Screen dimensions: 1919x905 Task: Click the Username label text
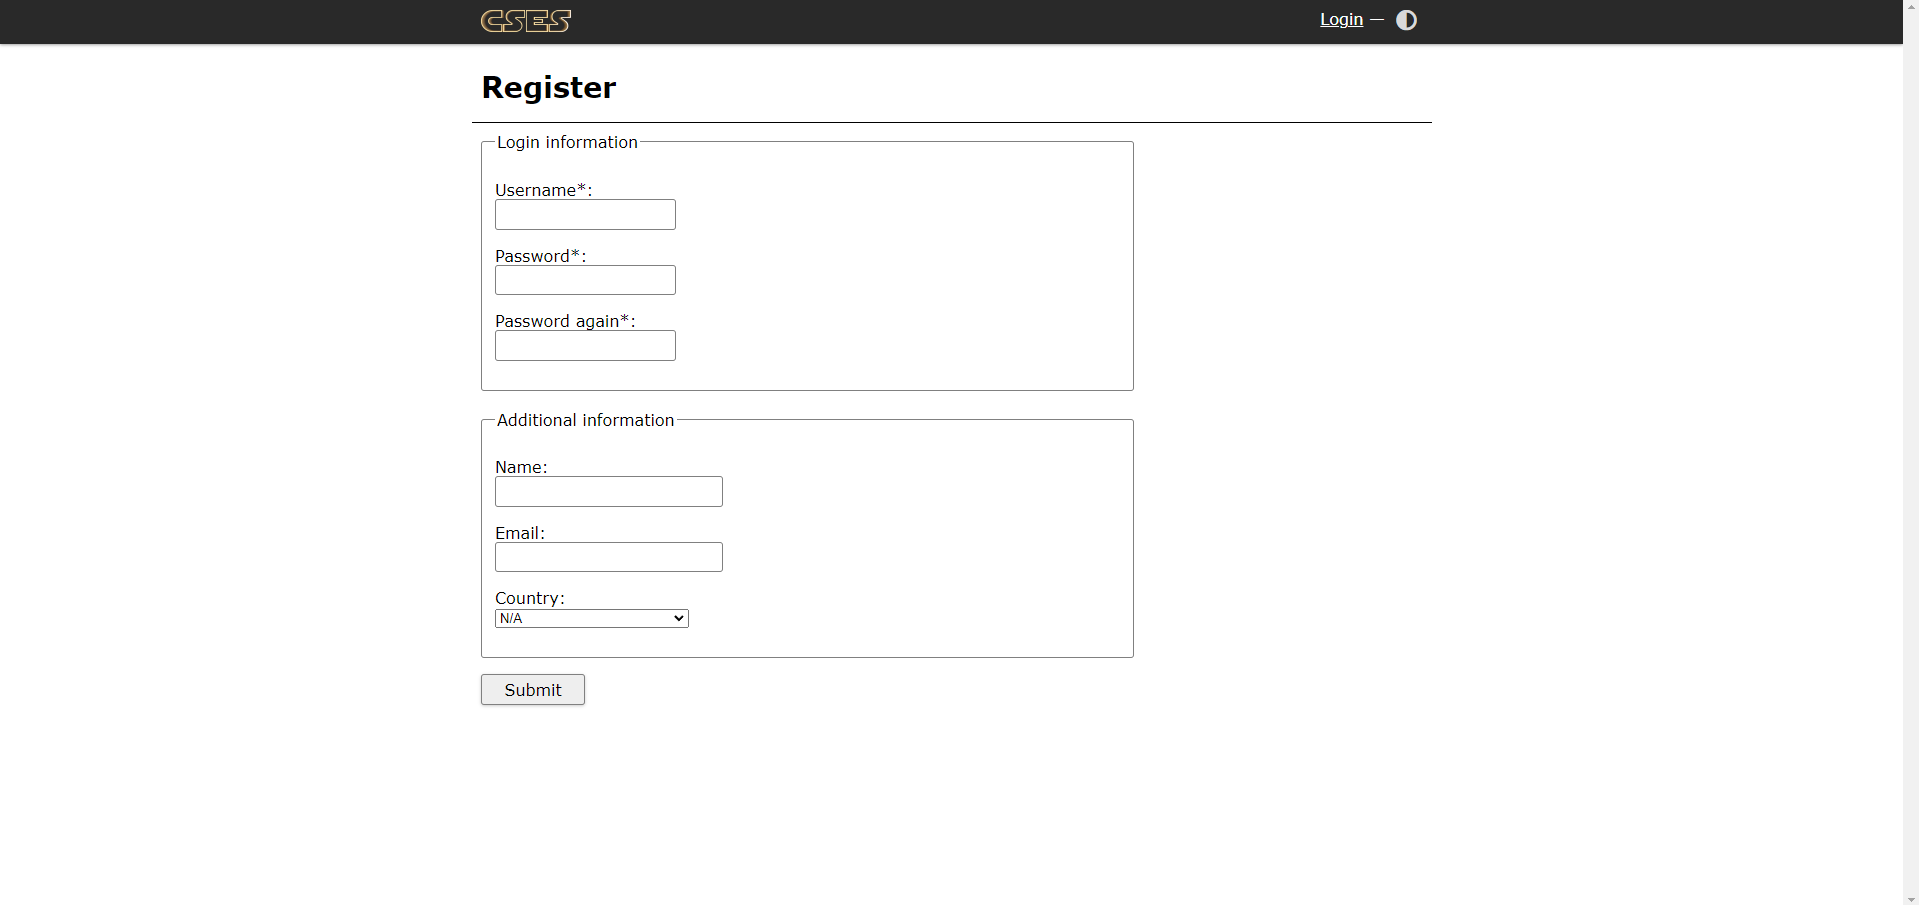[x=535, y=191]
